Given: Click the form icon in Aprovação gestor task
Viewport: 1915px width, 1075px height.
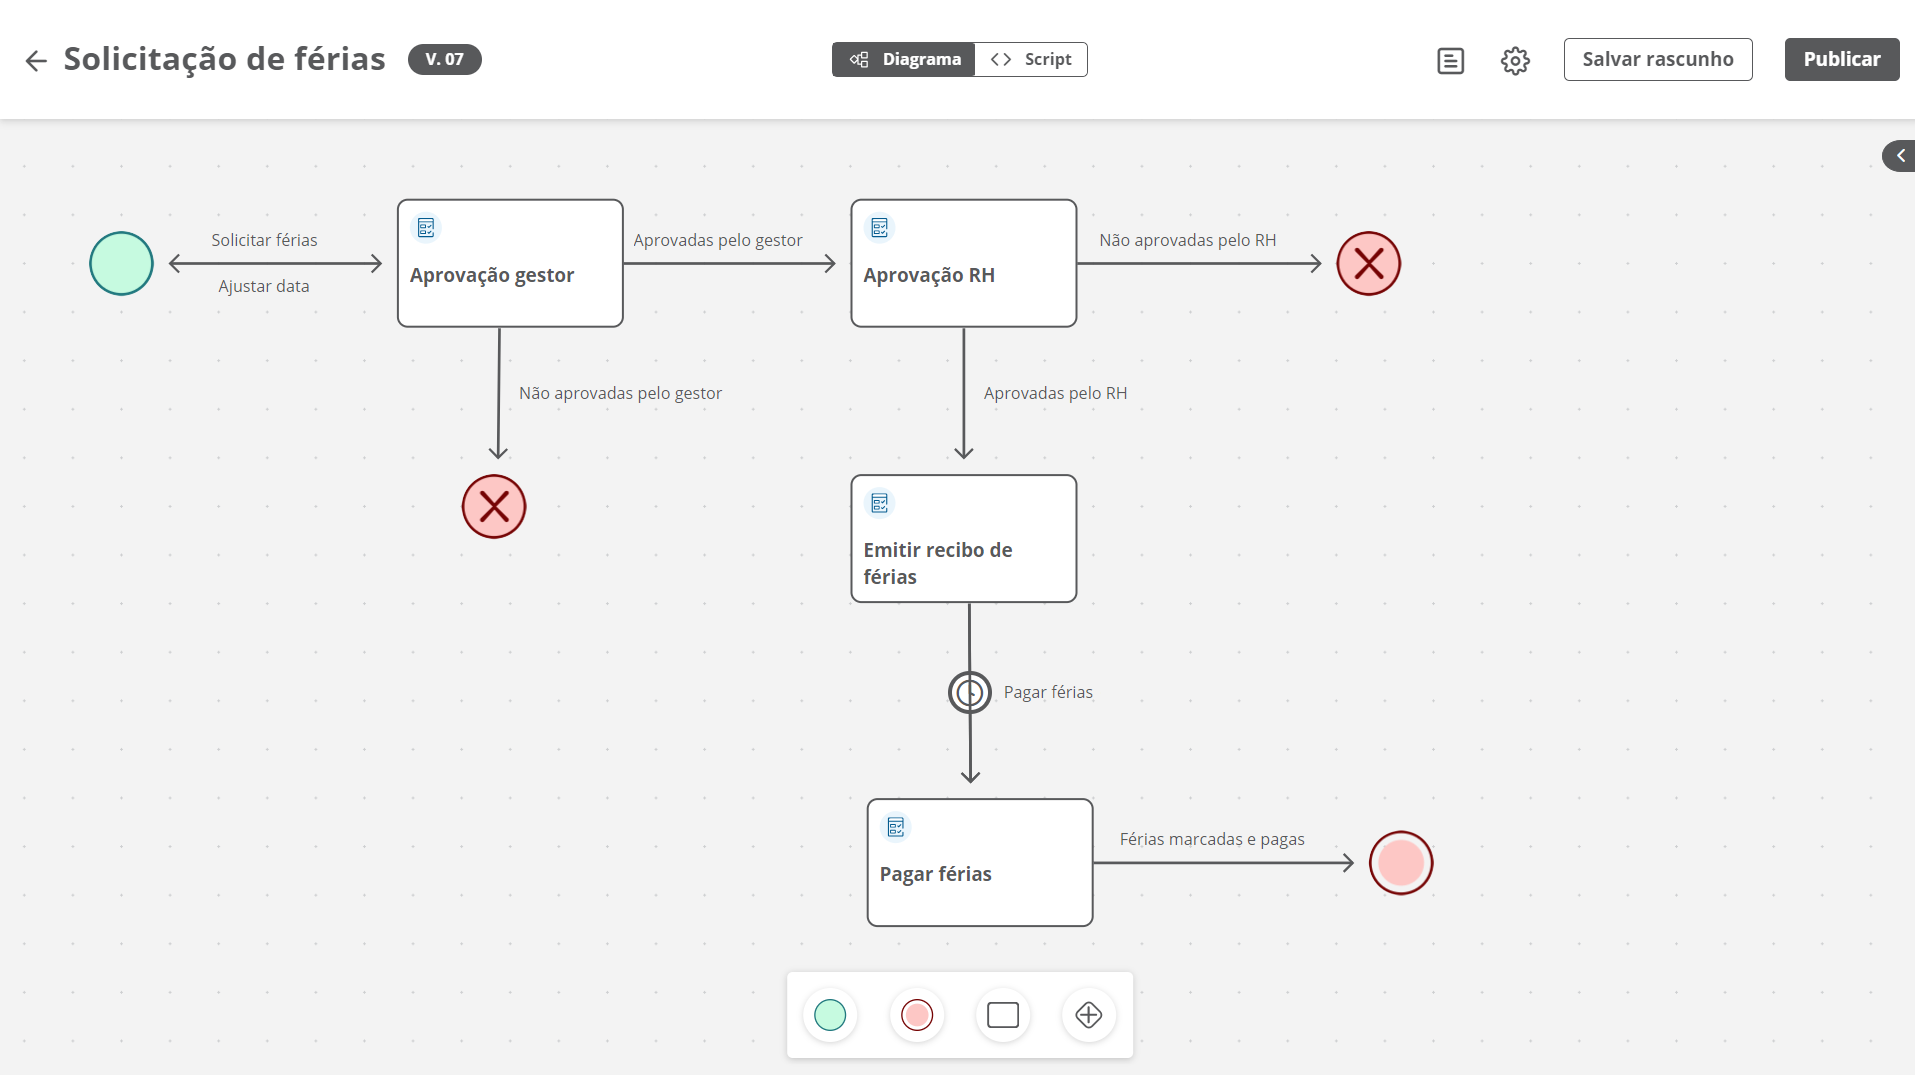Looking at the screenshot, I should (x=427, y=228).
